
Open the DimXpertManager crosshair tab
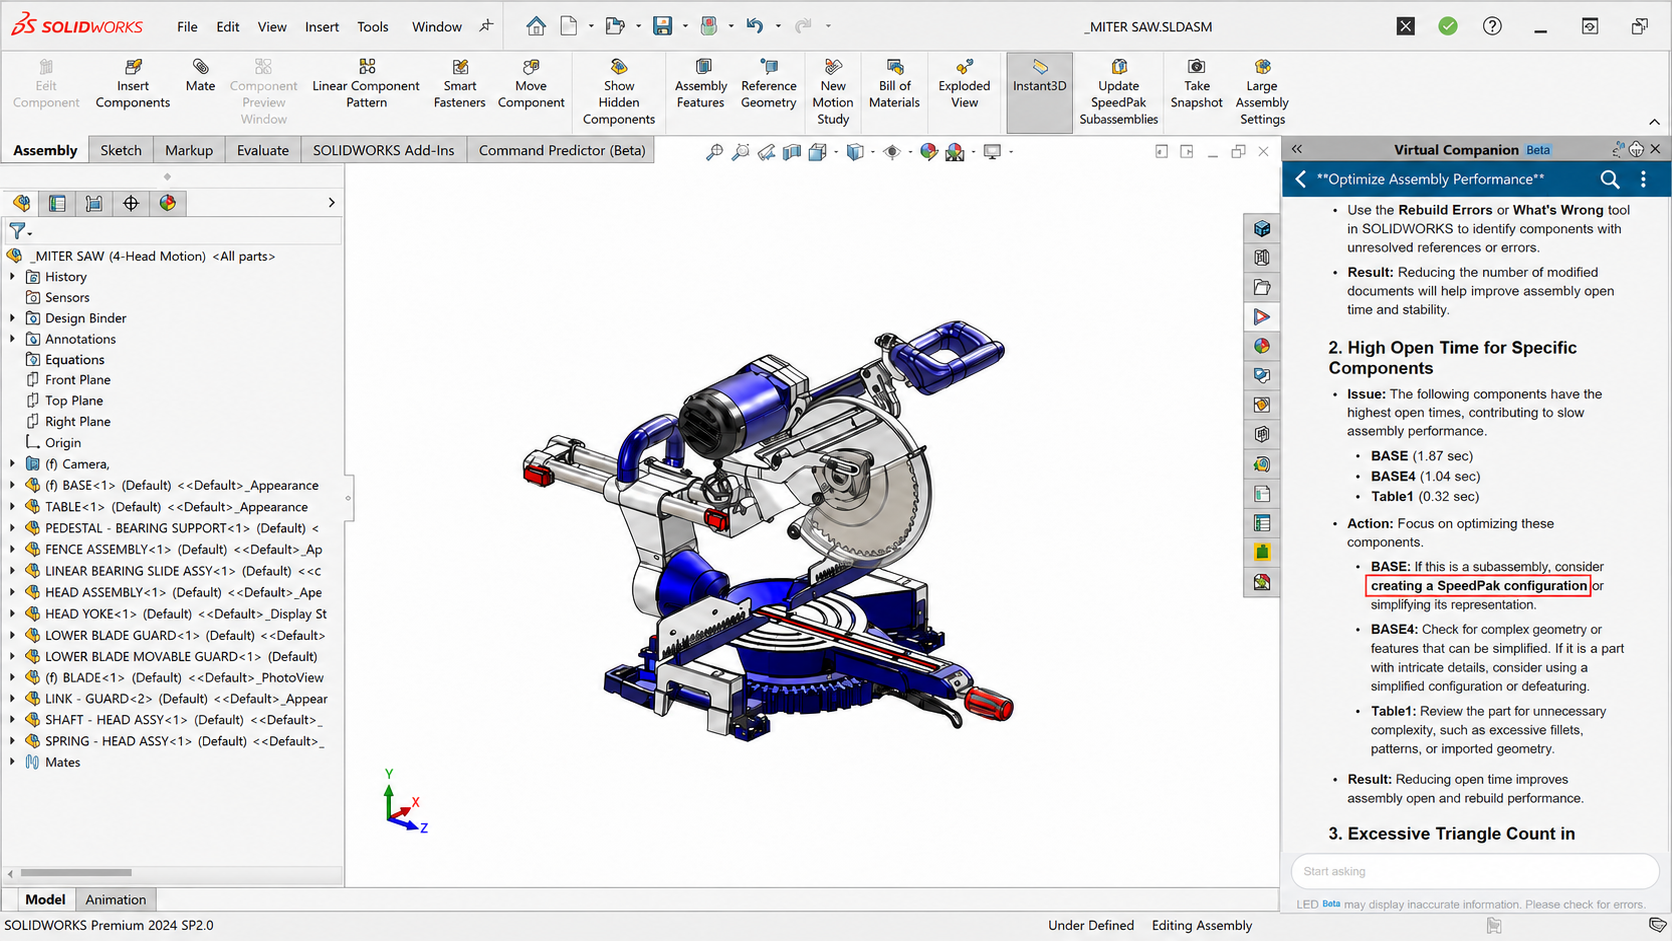click(131, 203)
